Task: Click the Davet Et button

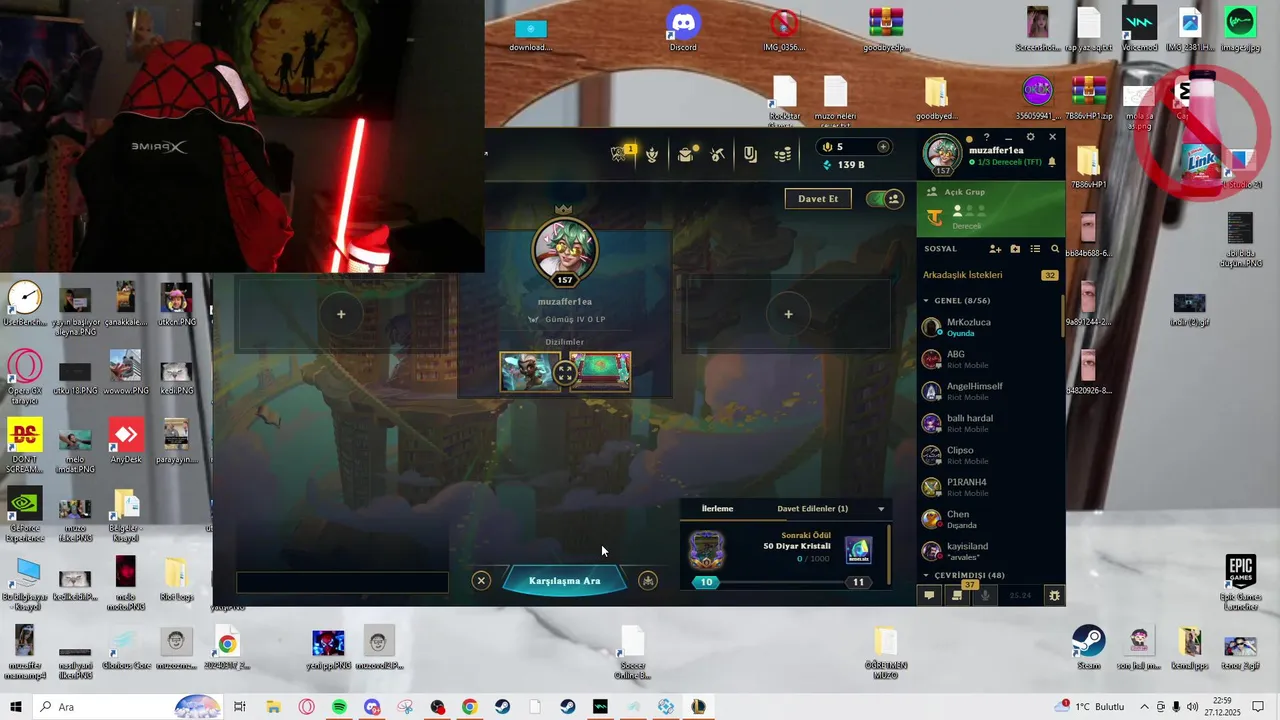Action: tap(818, 199)
